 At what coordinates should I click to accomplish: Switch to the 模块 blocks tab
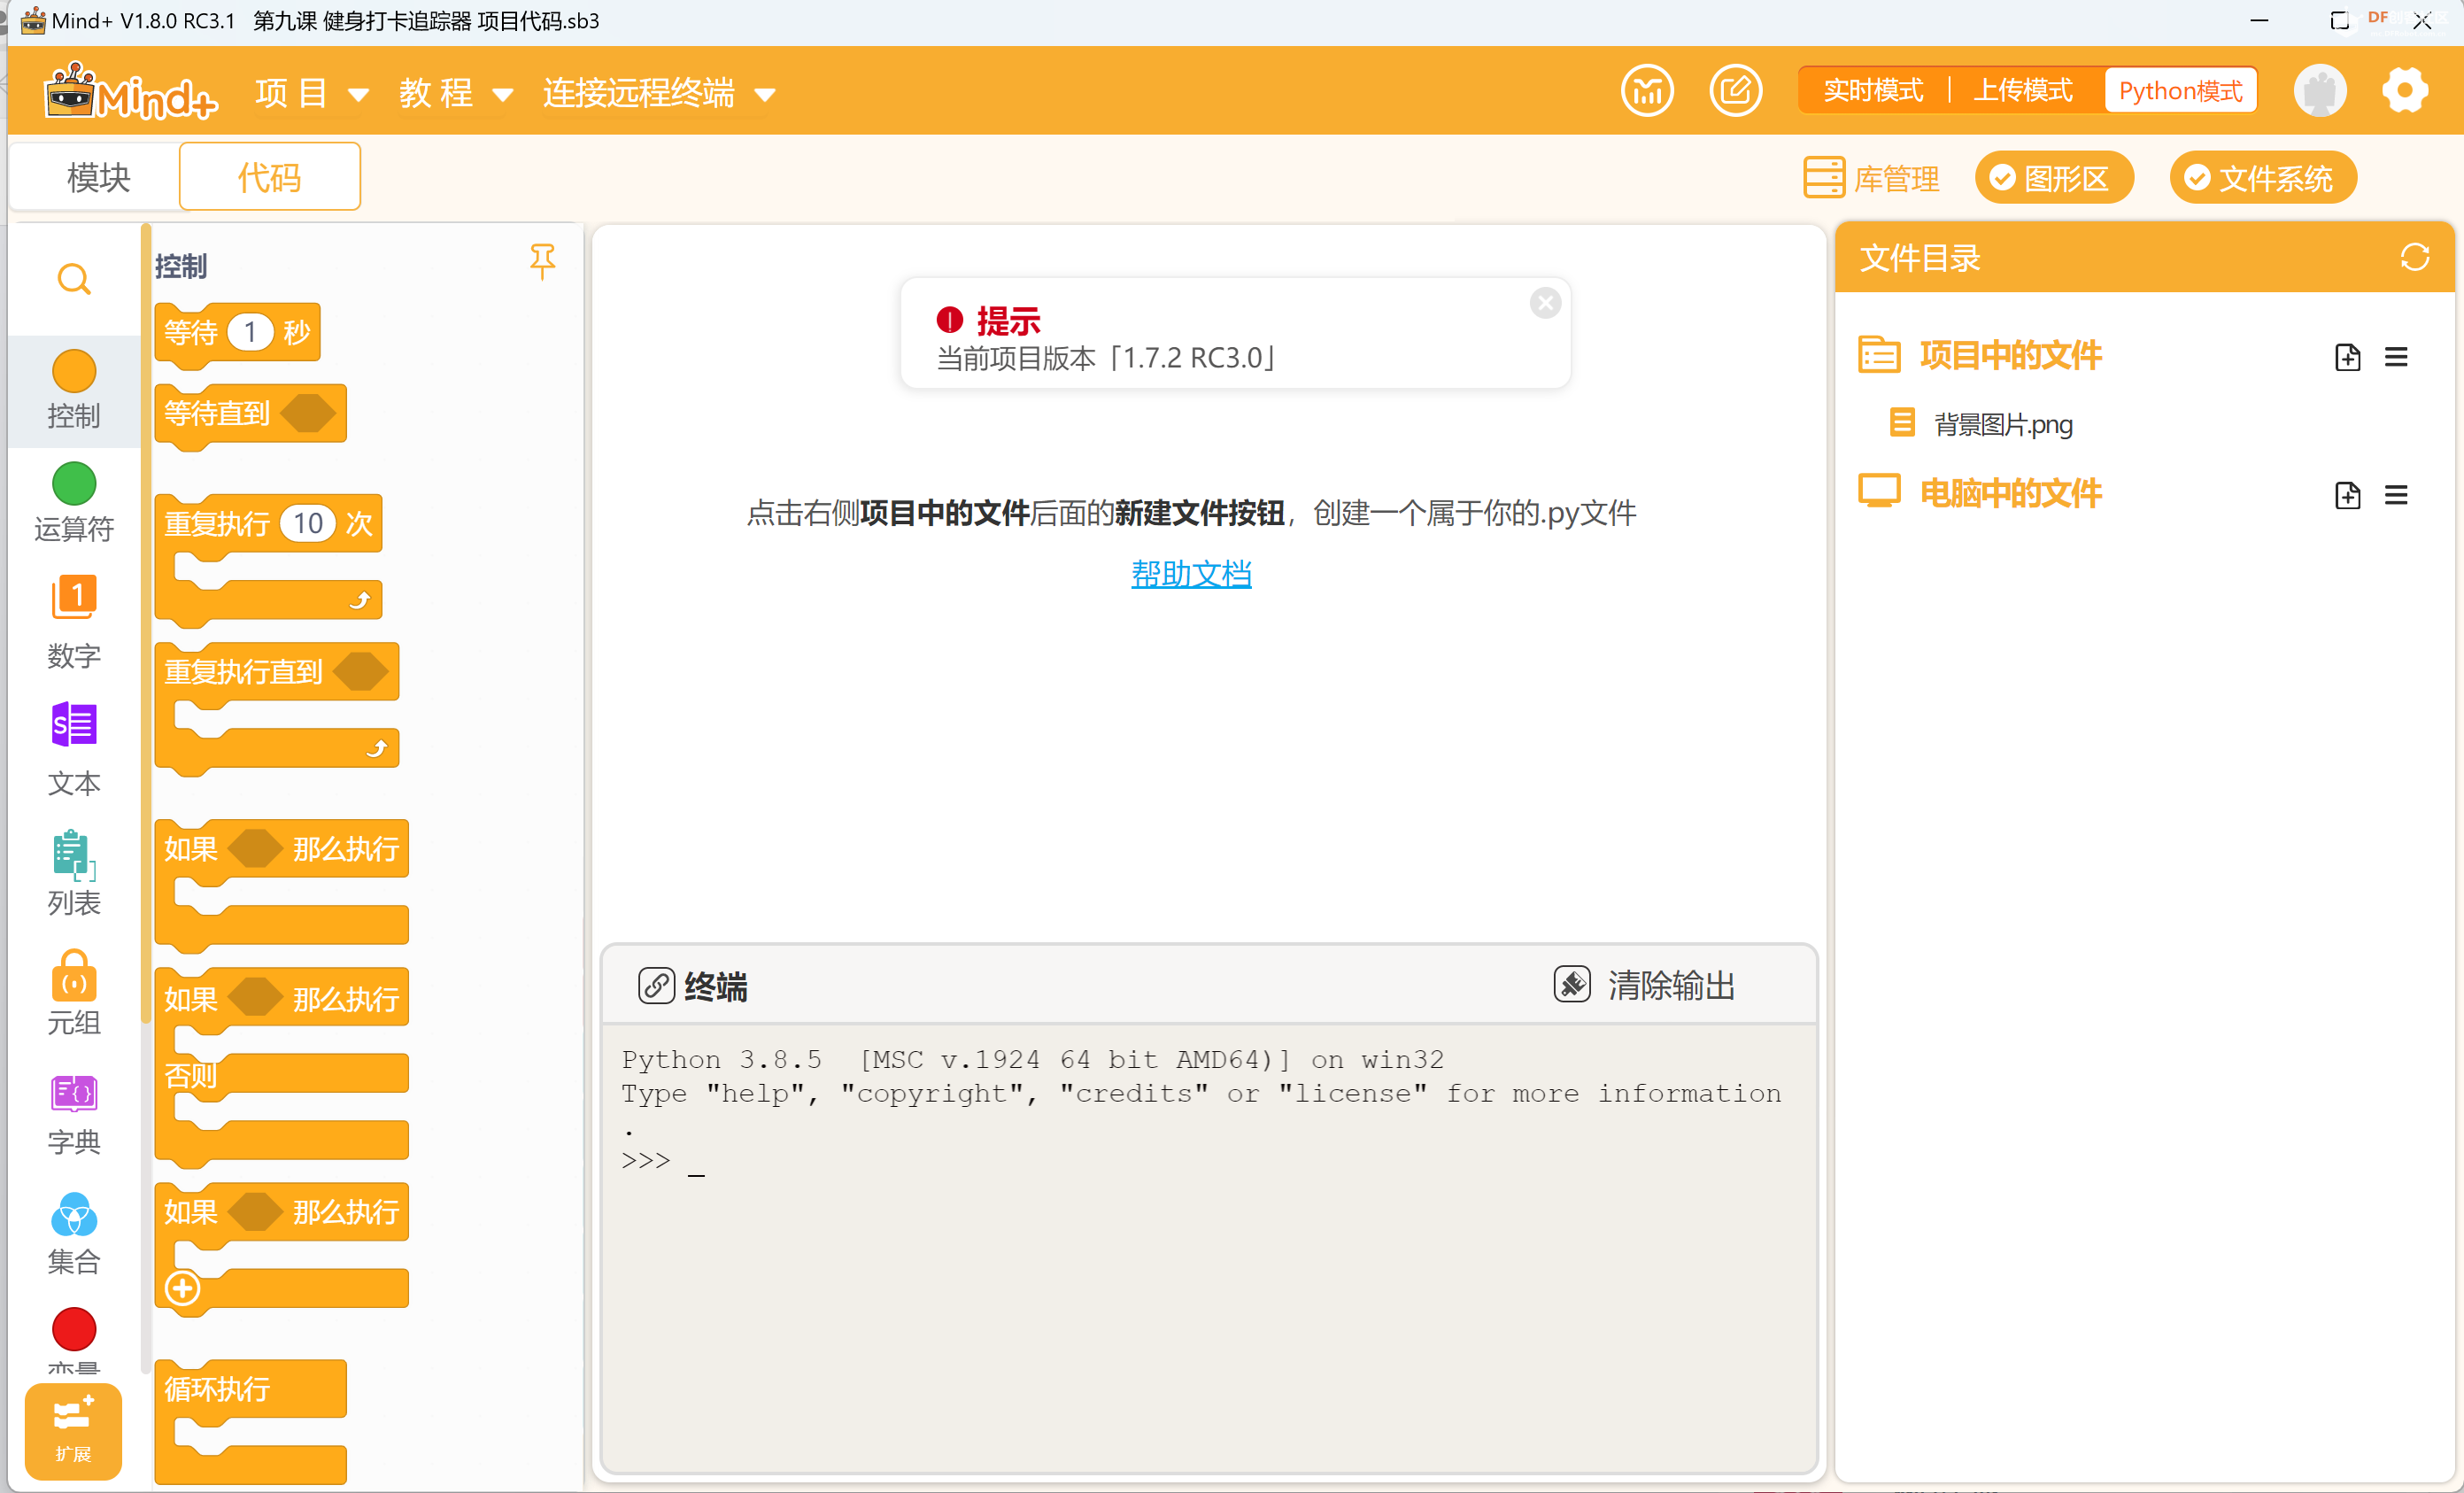click(98, 177)
